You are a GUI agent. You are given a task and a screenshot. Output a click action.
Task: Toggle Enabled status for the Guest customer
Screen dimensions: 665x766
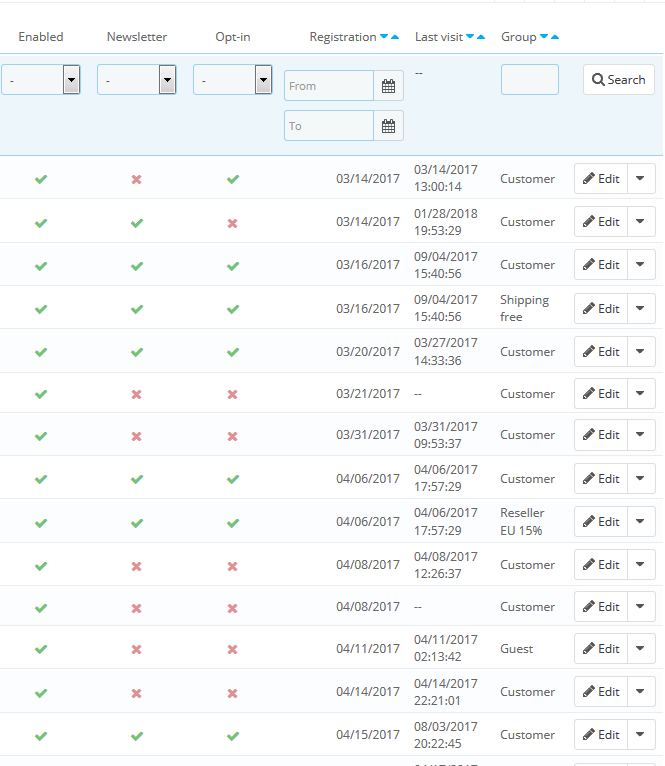coord(41,649)
